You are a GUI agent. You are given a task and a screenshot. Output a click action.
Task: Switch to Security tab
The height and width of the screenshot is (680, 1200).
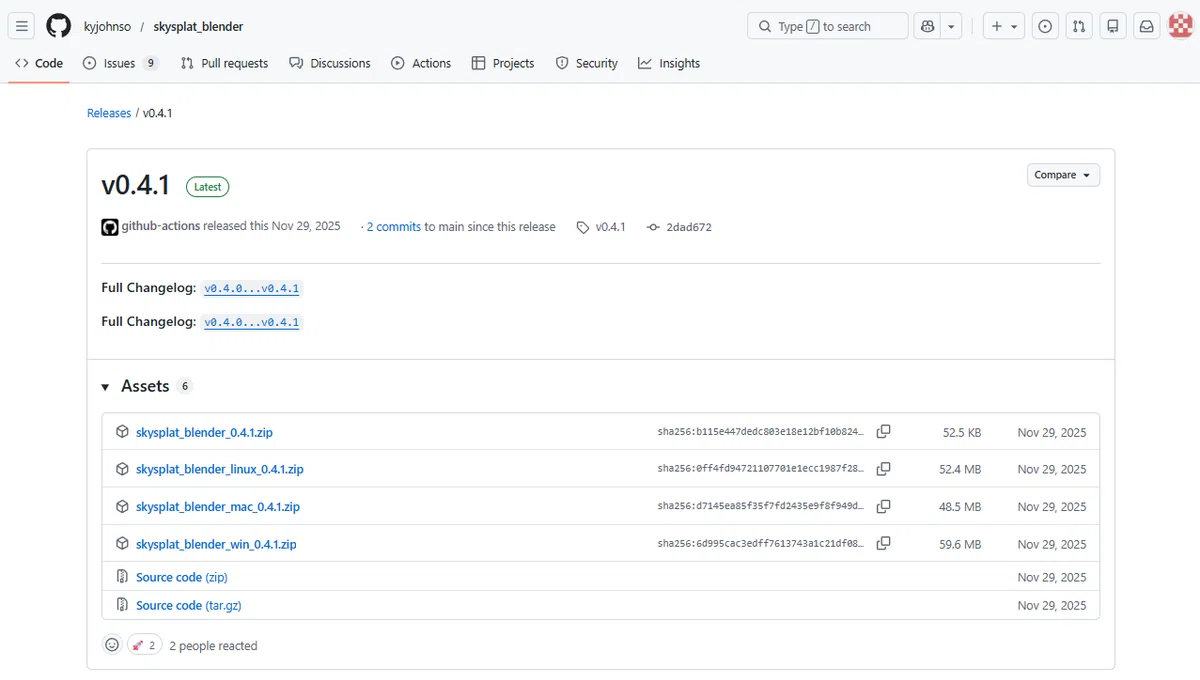(x=587, y=63)
